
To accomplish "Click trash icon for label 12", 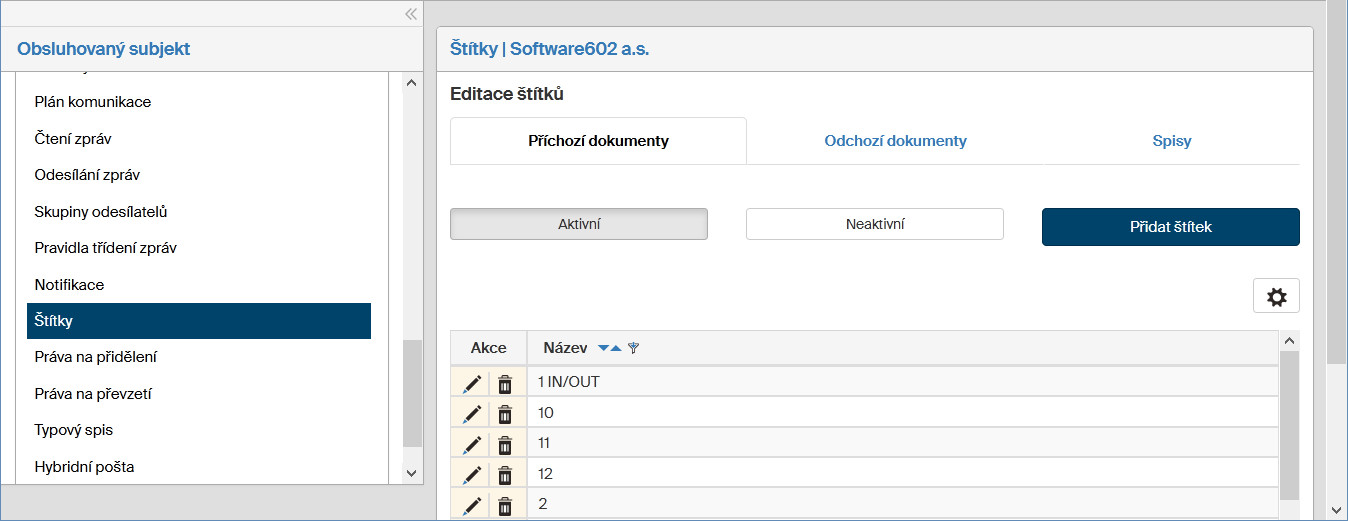I will (x=505, y=475).
